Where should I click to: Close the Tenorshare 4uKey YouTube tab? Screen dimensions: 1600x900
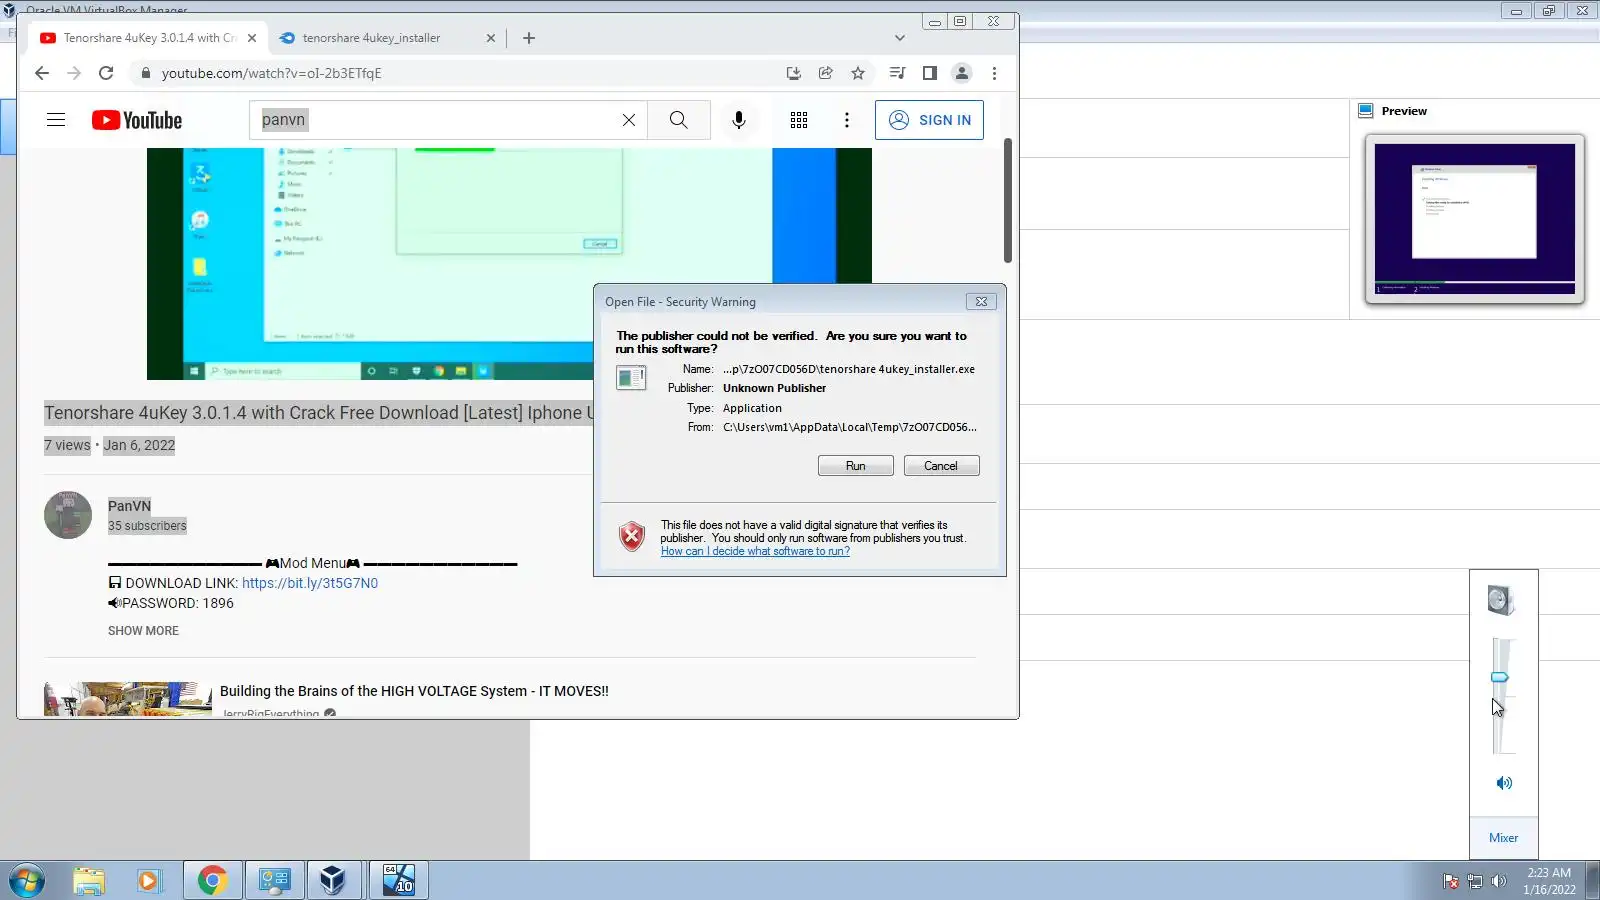[x=252, y=38]
